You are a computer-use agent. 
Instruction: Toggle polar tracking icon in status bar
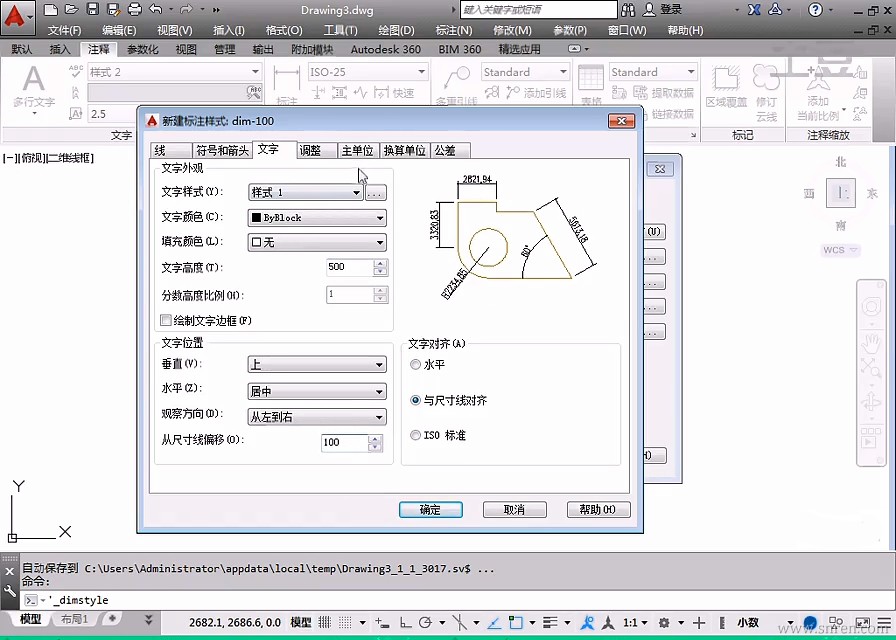(426, 622)
